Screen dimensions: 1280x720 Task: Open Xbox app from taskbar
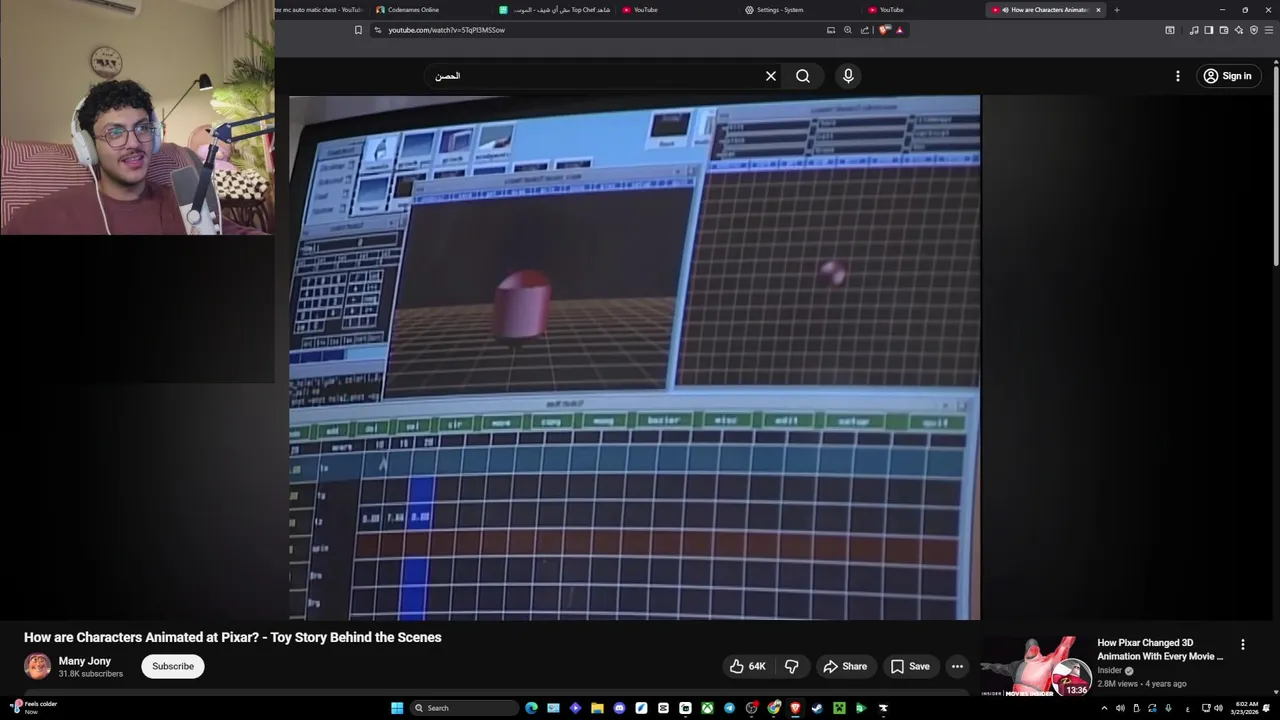click(707, 708)
